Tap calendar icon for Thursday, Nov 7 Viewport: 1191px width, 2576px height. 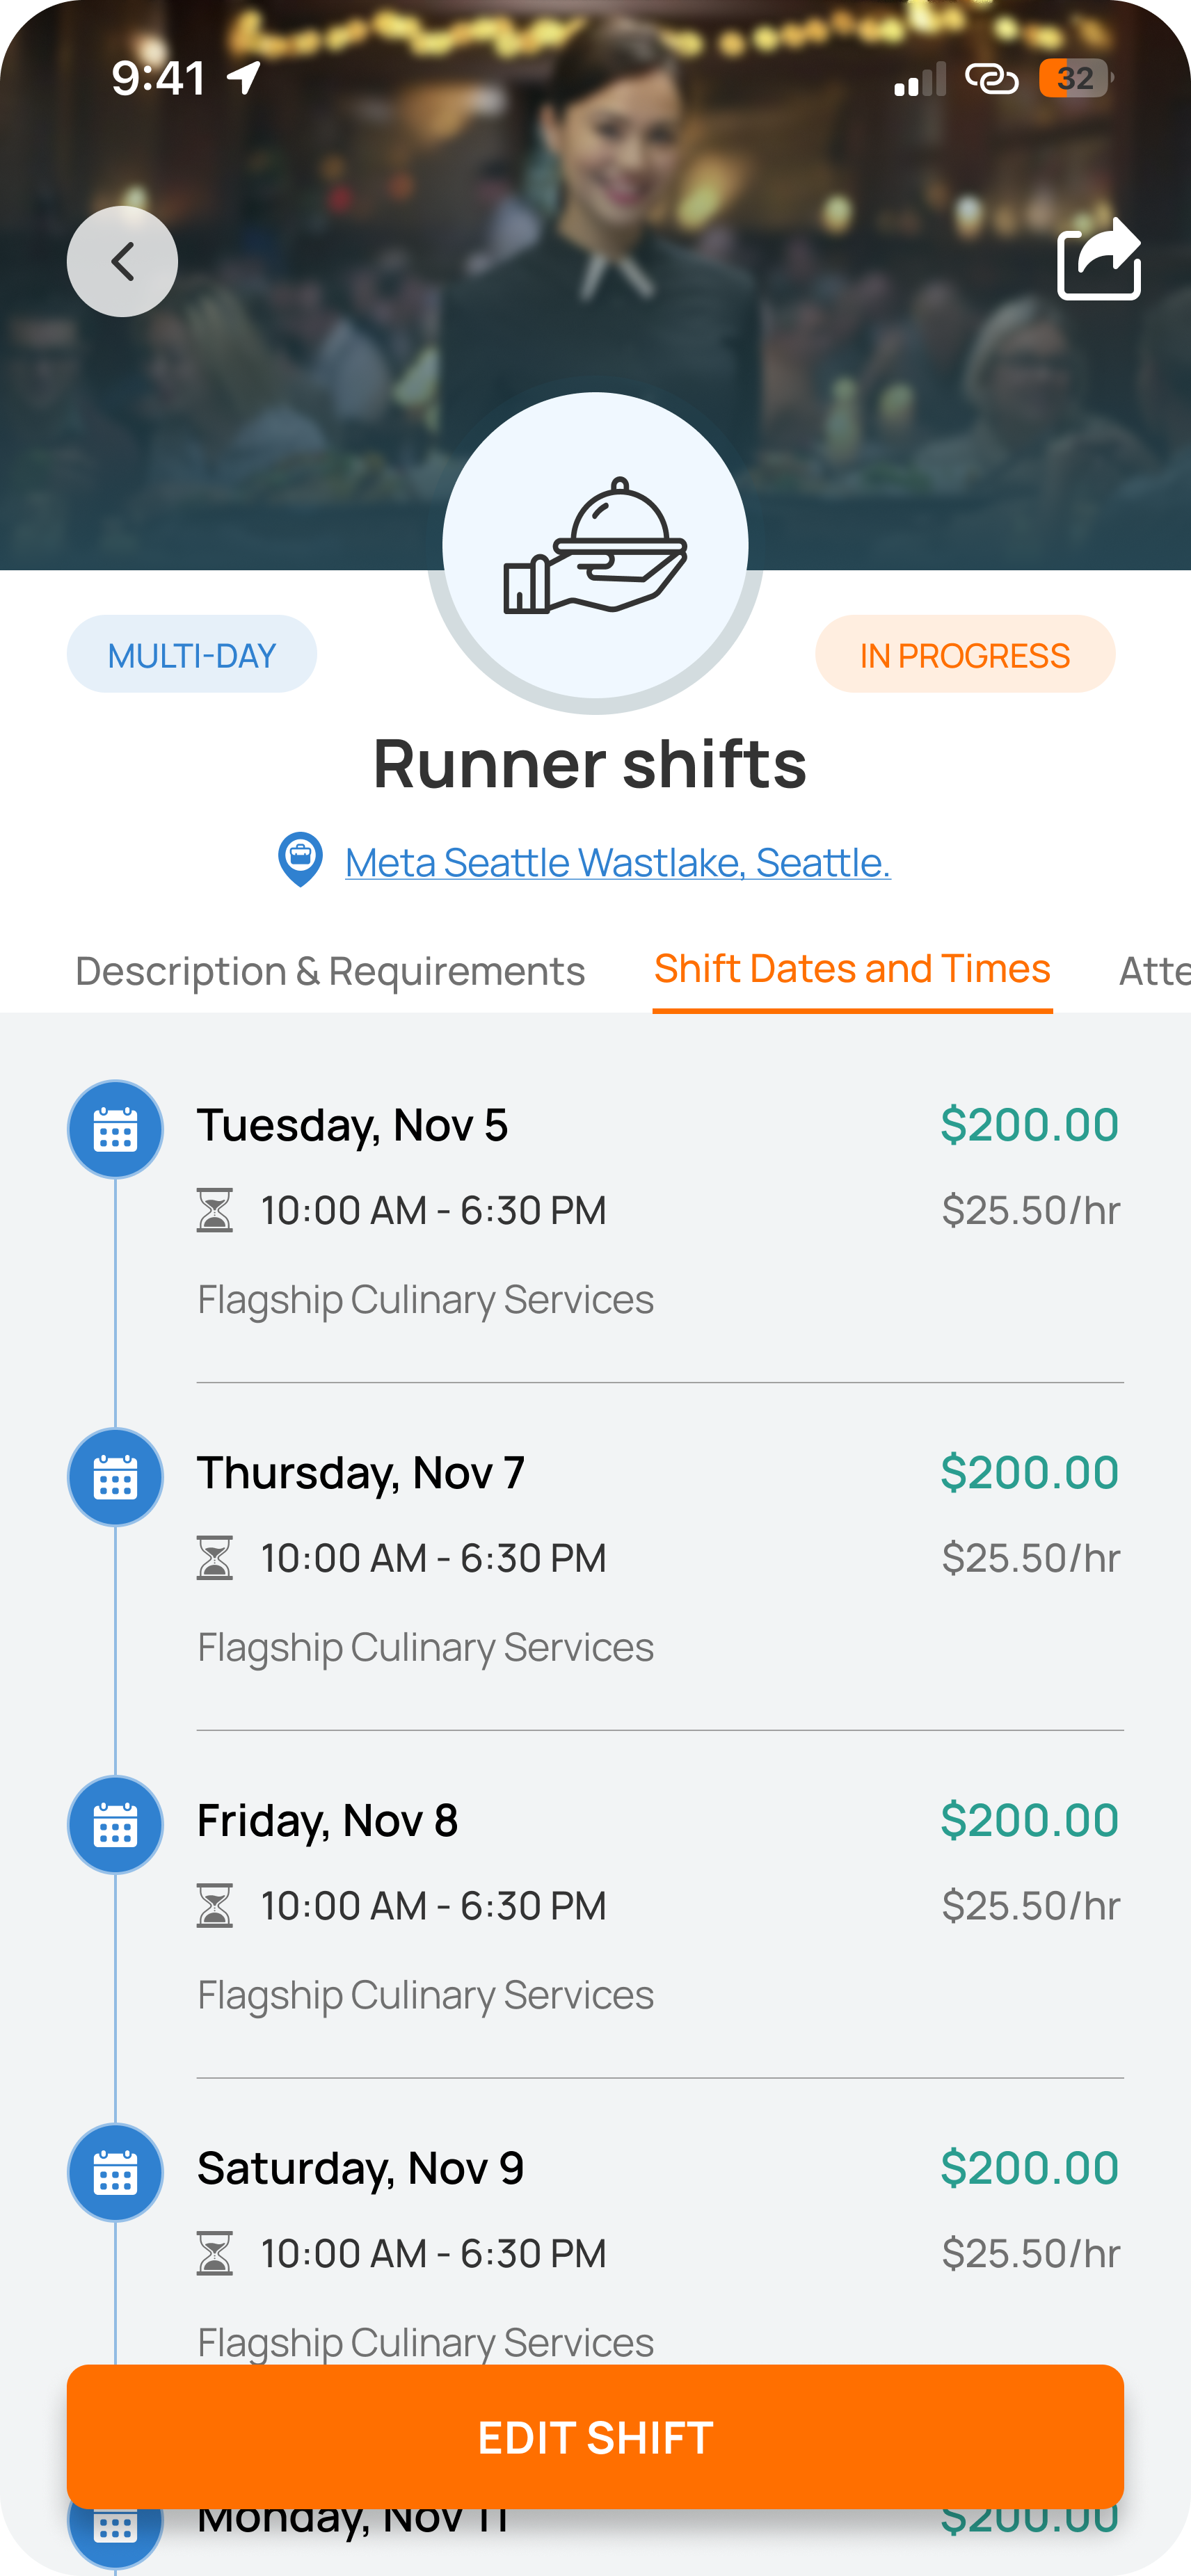pos(115,1477)
